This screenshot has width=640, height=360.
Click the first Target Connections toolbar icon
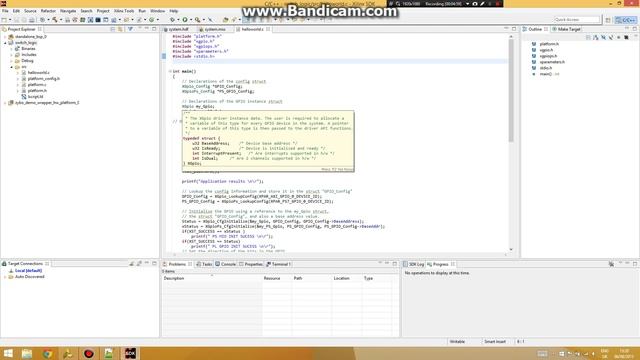click(x=132, y=264)
